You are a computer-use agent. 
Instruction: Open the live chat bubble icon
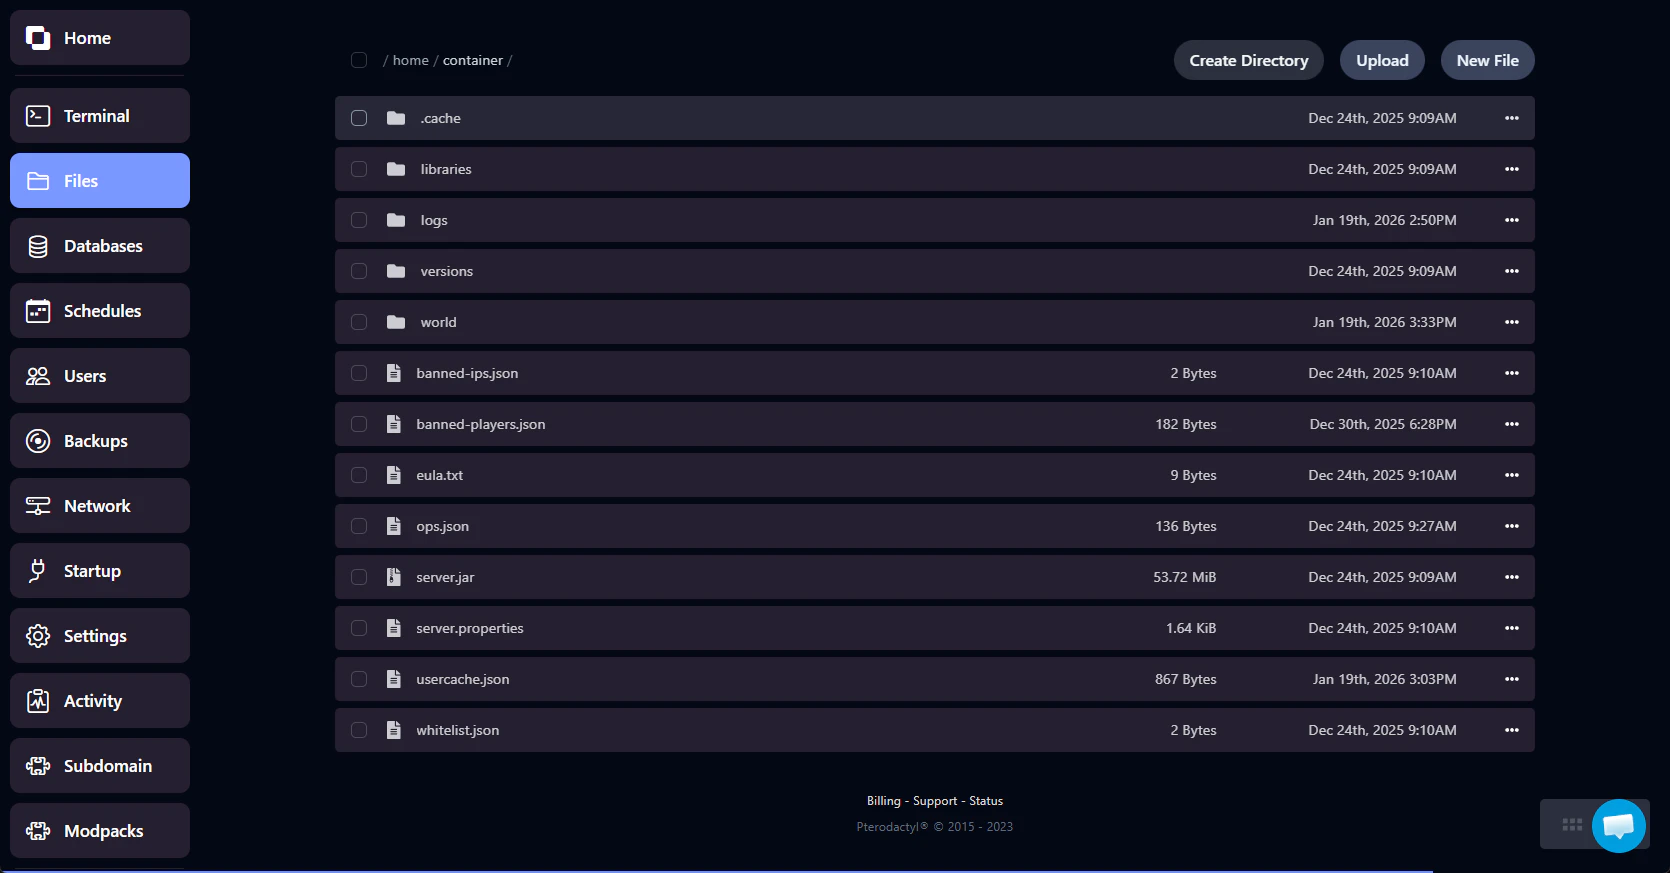tap(1618, 825)
